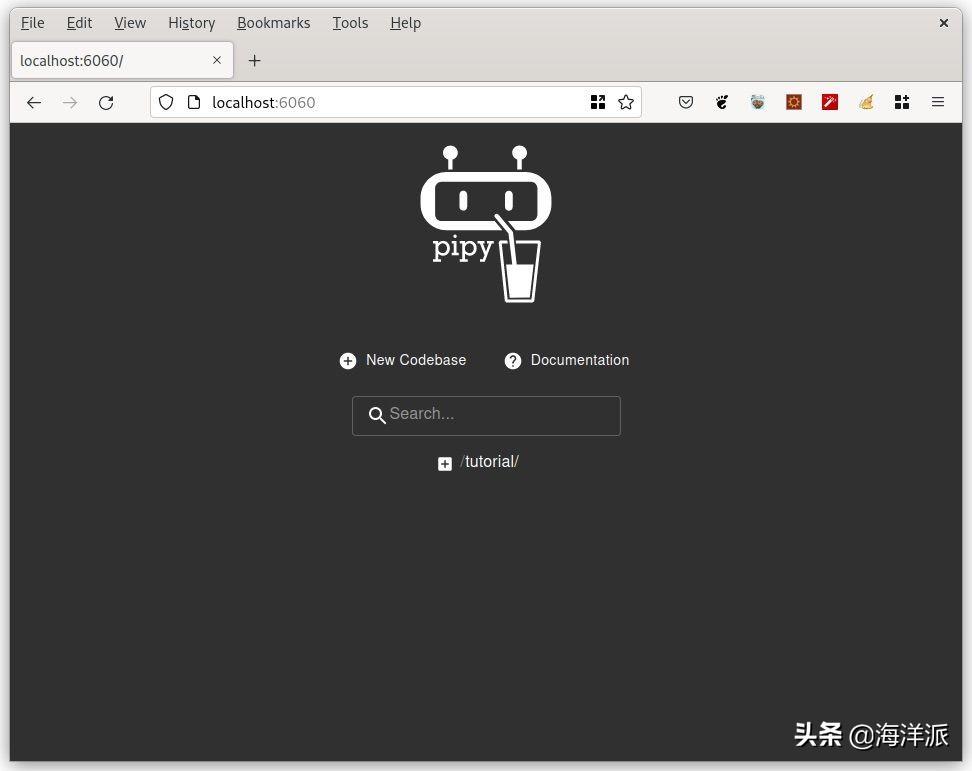This screenshot has height=771, width=972.
Task: Click the Pipy robot logo
Action: coord(486,224)
